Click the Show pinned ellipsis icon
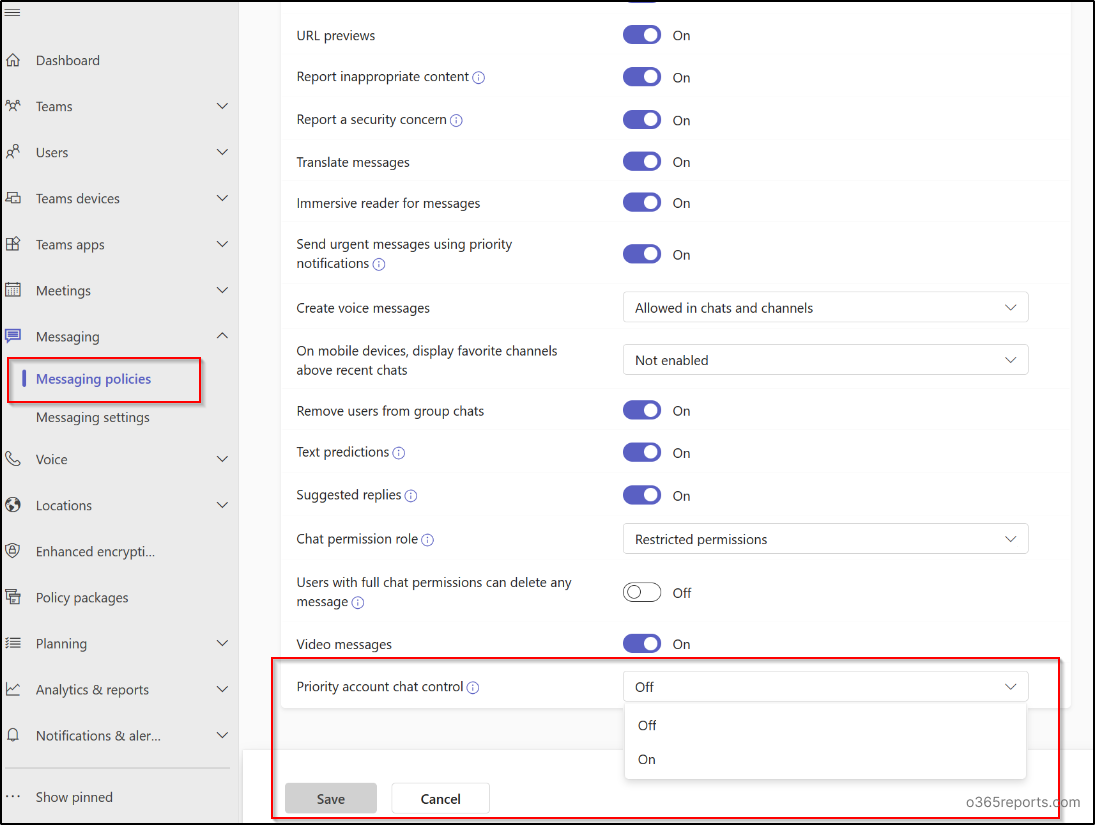Screen dimensions: 1095x825 (13, 797)
